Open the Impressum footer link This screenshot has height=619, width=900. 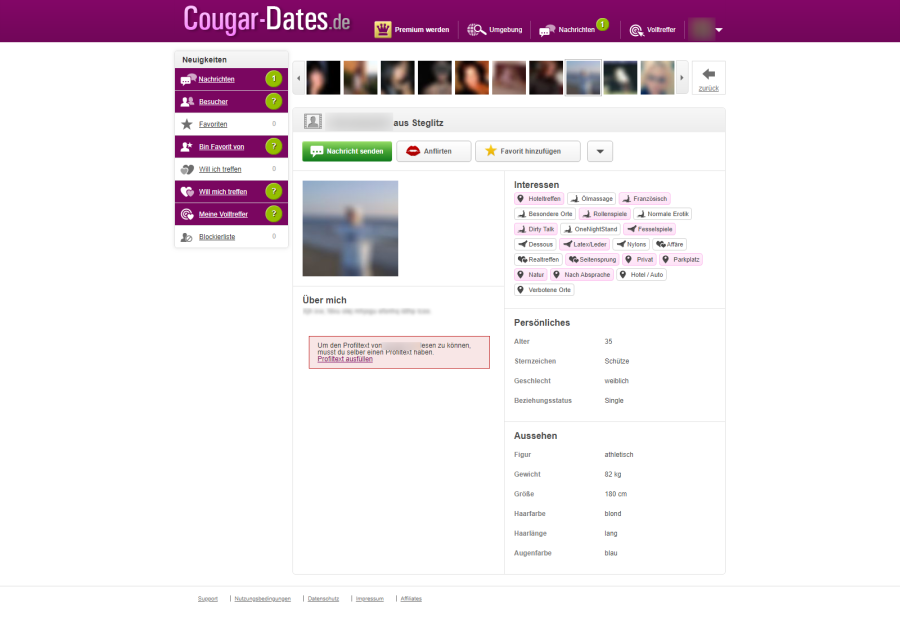click(x=370, y=599)
